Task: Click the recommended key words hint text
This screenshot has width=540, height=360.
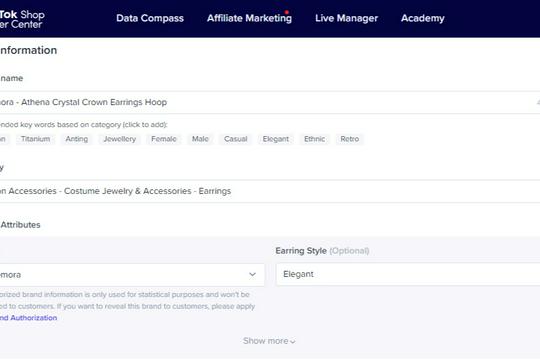Action: tap(84, 125)
